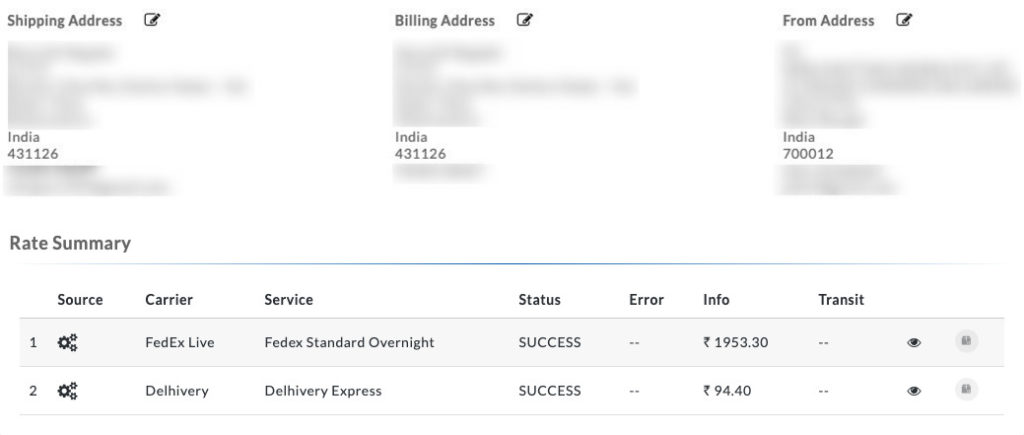Image resolution: width=1024 pixels, height=435 pixels.
Task: Click the Rate Summary heading
Action: [x=71, y=244]
